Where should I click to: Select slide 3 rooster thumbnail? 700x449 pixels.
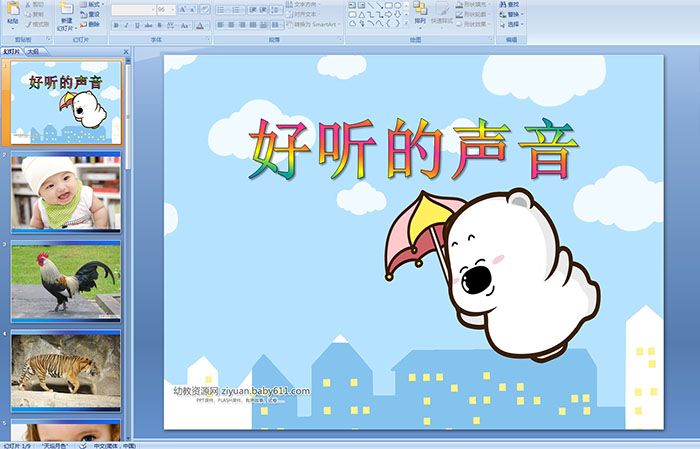(66, 282)
